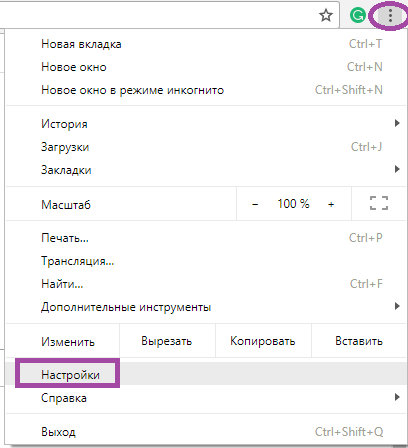Toggle fullscreen mode icon

[379, 203]
